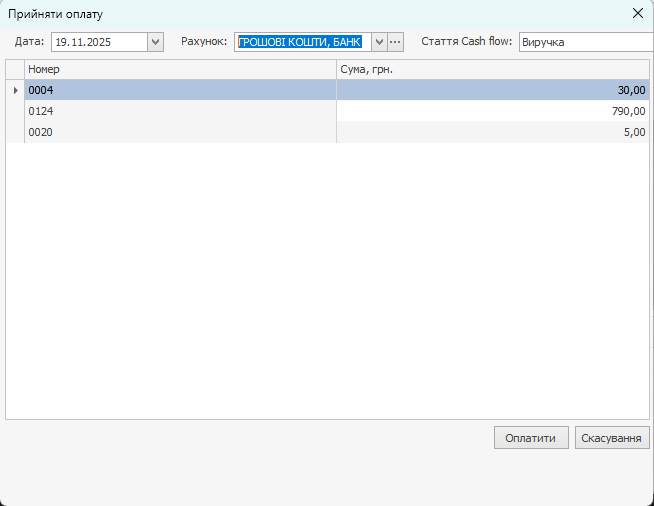Image resolution: width=654 pixels, height=506 pixels.
Task: Select the row with number 0004
Action: click(x=180, y=90)
